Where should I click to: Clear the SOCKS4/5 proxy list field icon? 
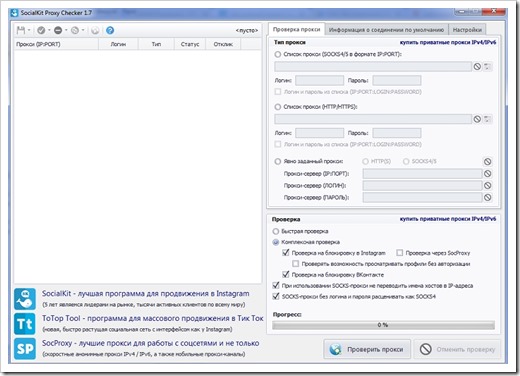click(x=477, y=66)
